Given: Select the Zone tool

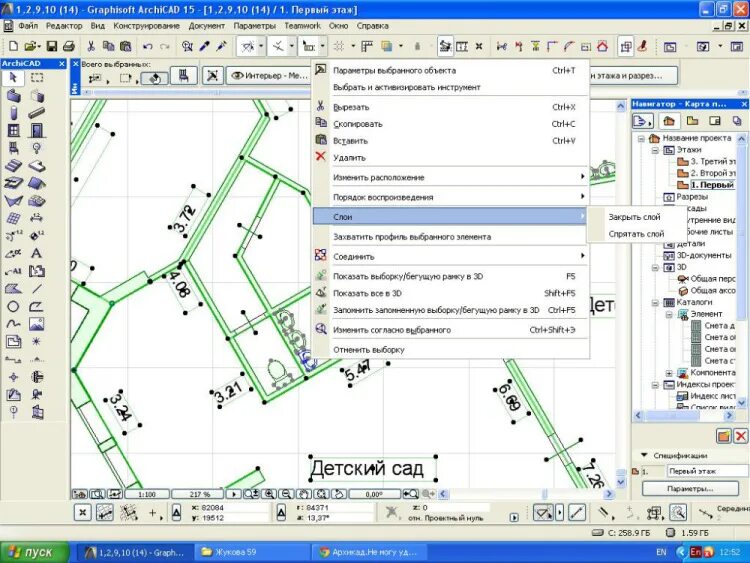Looking at the screenshot, I should 36,271.
